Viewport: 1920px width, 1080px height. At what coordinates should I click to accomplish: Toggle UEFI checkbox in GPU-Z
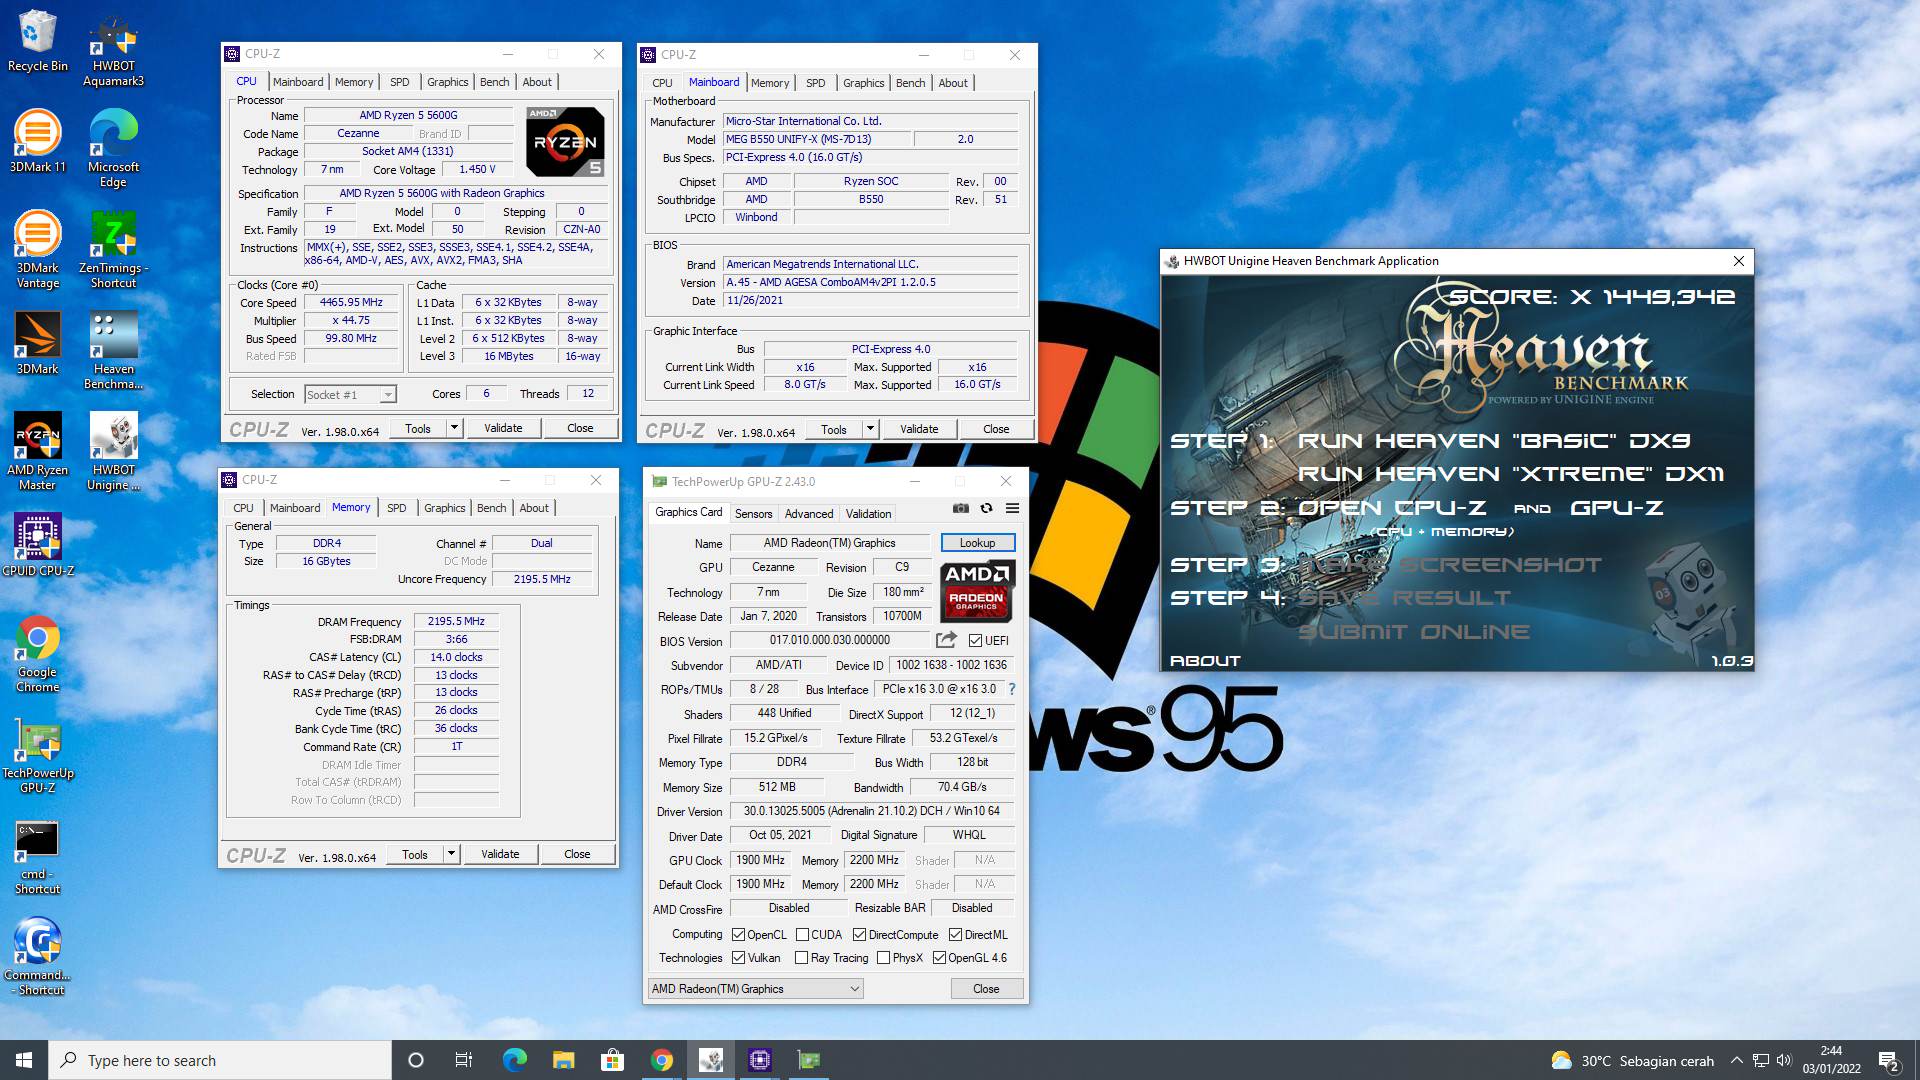(x=975, y=641)
